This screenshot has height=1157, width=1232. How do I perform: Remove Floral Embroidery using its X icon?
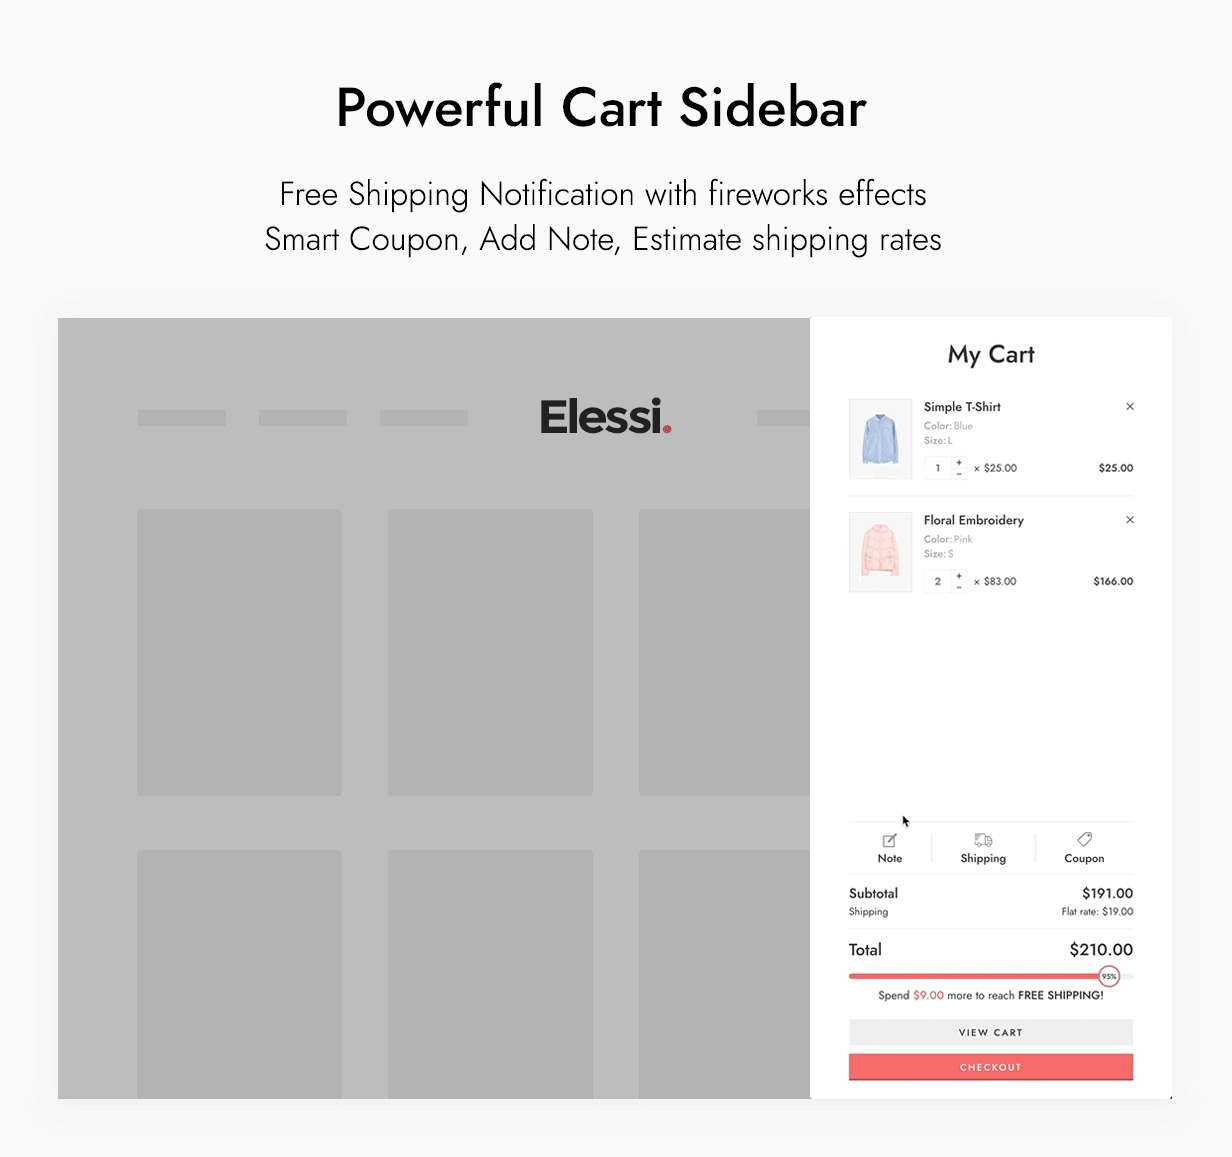tap(1130, 520)
